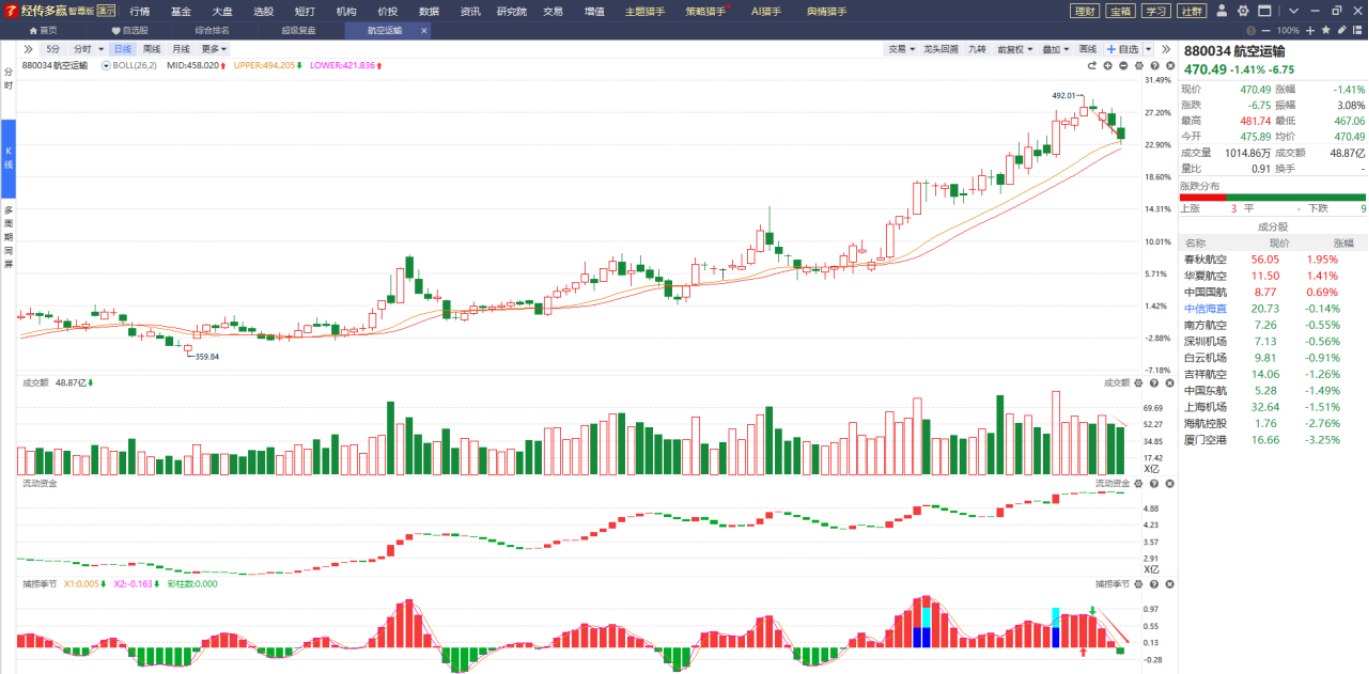Switch chart to 日线 daily period

(122, 49)
